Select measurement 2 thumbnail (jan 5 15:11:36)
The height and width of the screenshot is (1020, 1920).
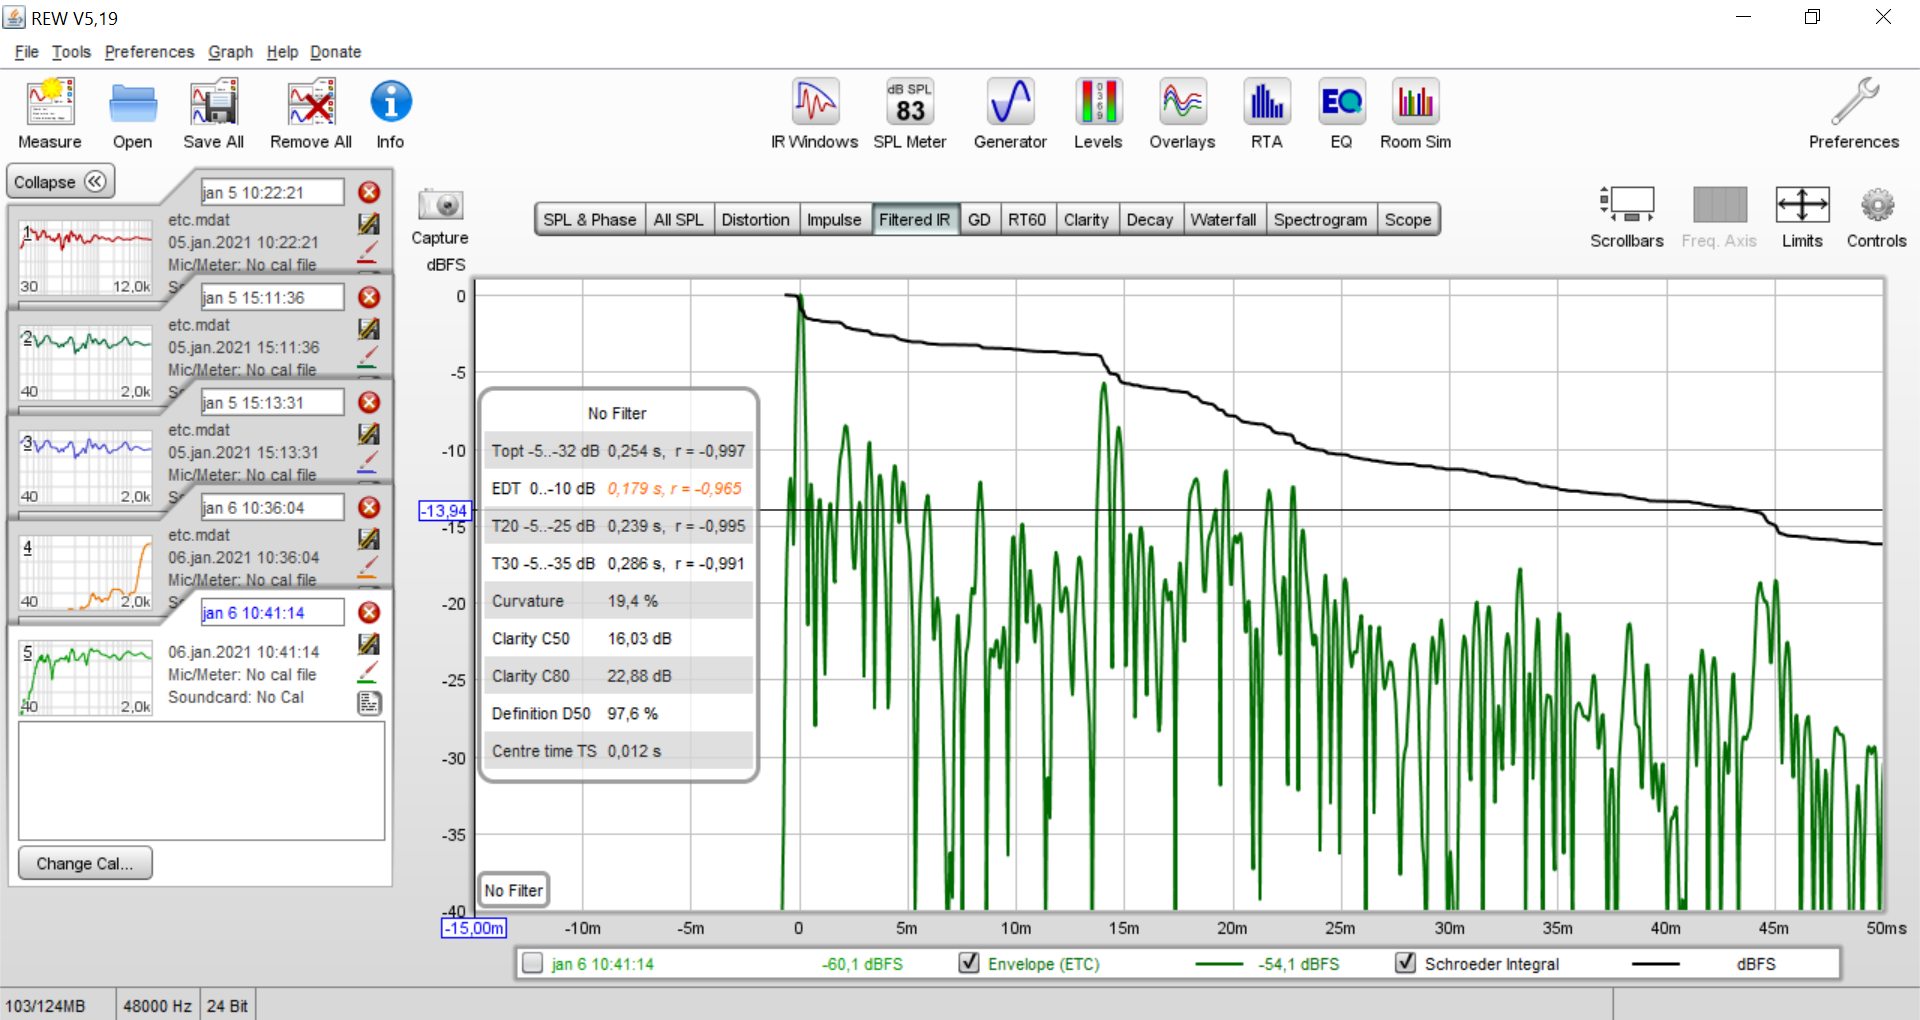point(86,363)
